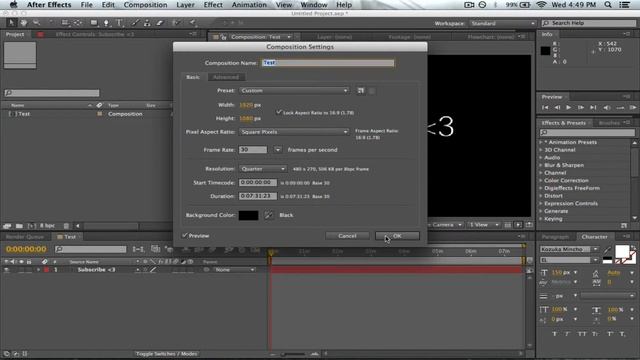Screen dimensions: 640x360
Task: Select the Rectangle shape tool
Action: 94,23
